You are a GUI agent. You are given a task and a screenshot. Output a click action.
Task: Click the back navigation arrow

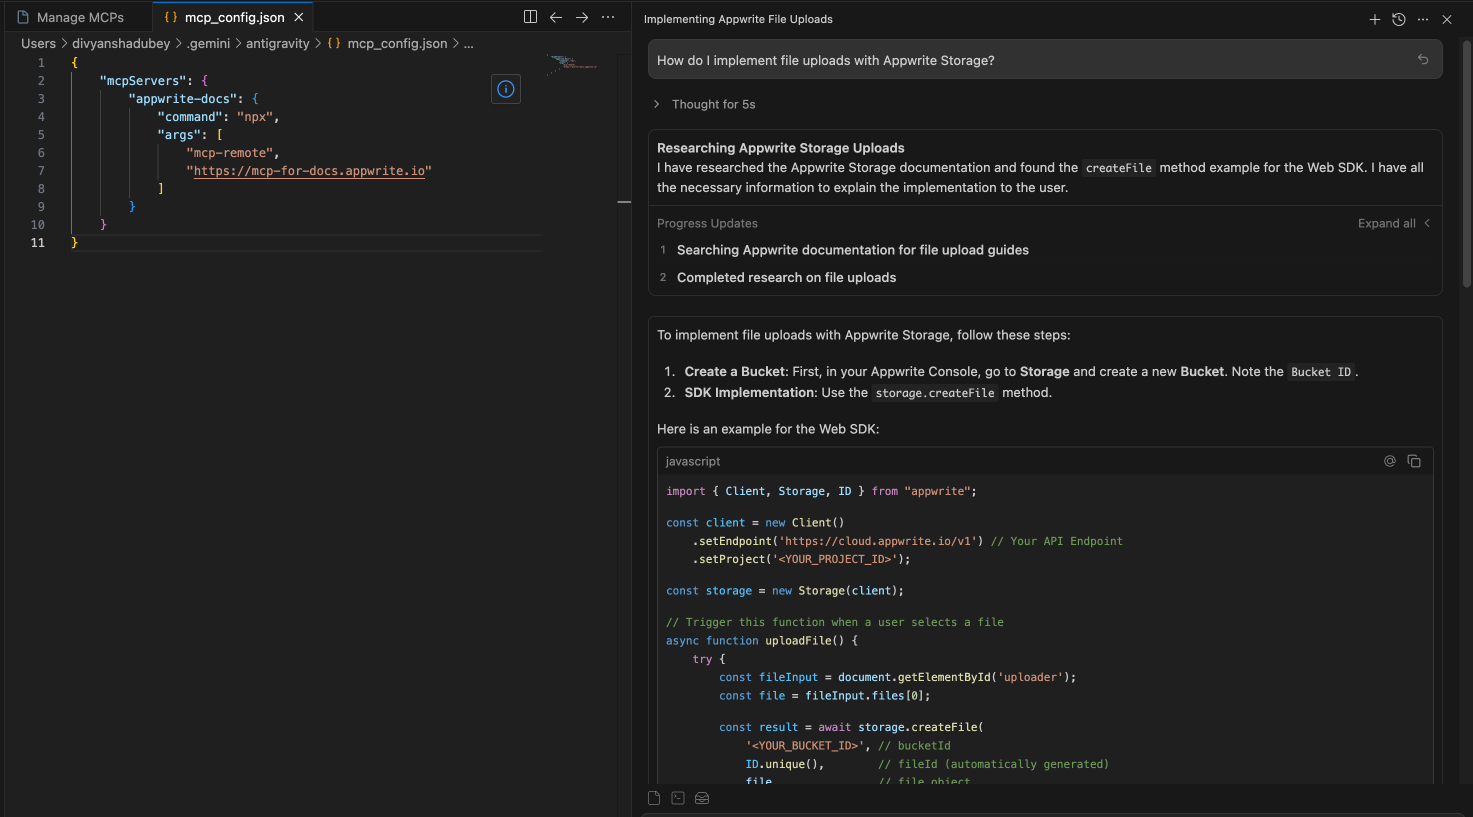(556, 16)
